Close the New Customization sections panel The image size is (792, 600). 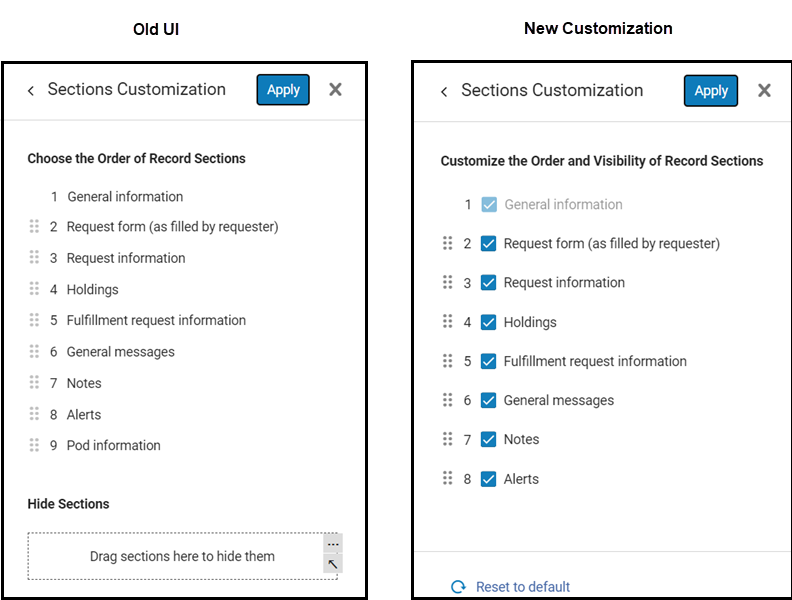(x=764, y=91)
